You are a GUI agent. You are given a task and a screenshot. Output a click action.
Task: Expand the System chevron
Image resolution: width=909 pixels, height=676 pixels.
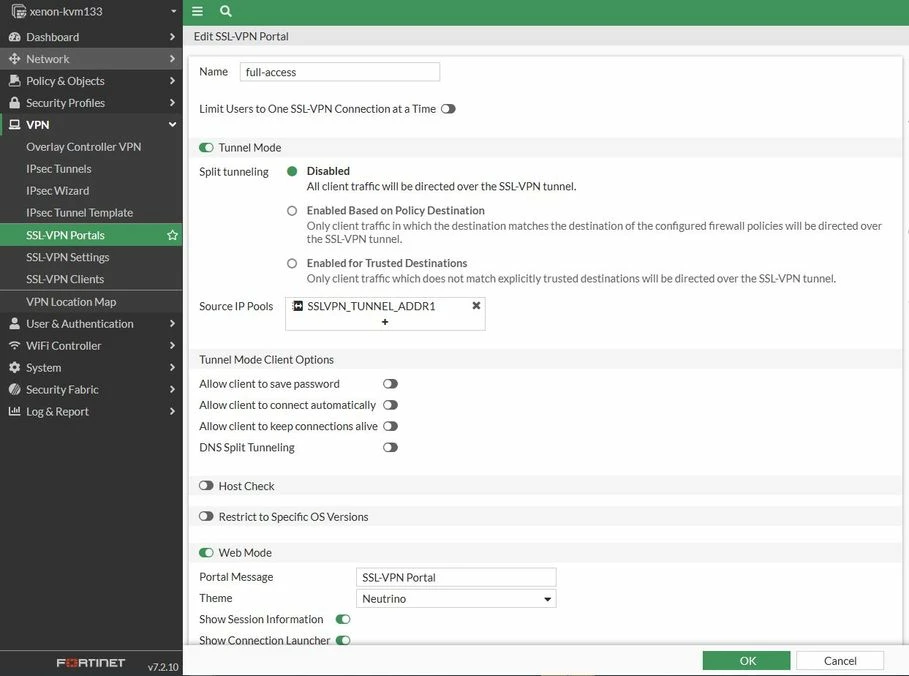172,368
